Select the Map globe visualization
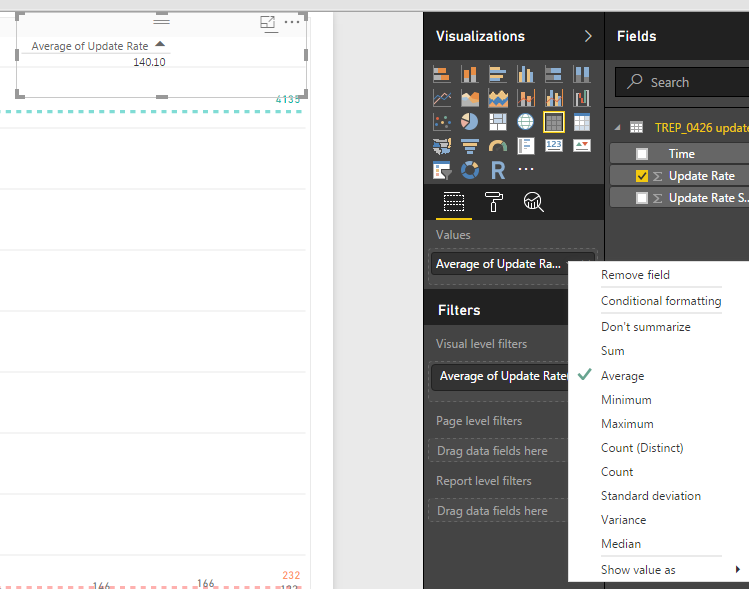This screenshot has width=749, height=589. 525,122
